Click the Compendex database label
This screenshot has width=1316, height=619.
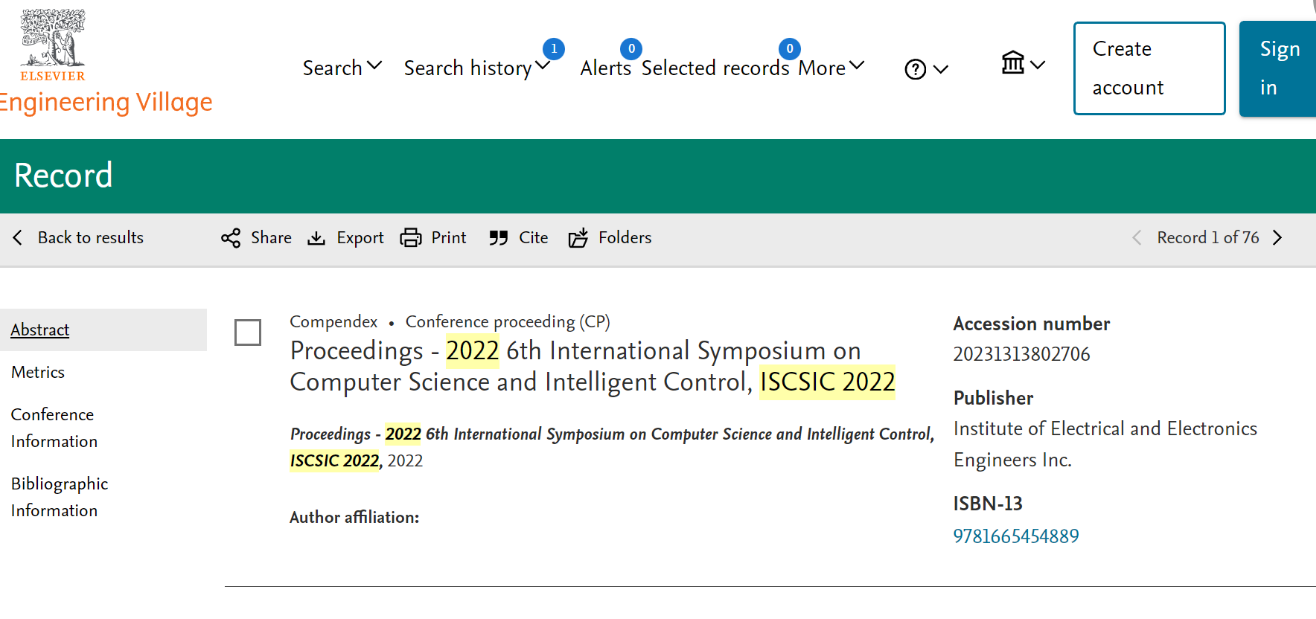pyautogui.click(x=334, y=322)
